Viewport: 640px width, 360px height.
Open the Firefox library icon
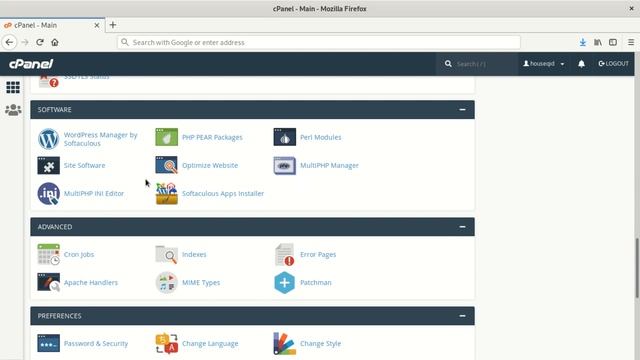[x=598, y=42]
